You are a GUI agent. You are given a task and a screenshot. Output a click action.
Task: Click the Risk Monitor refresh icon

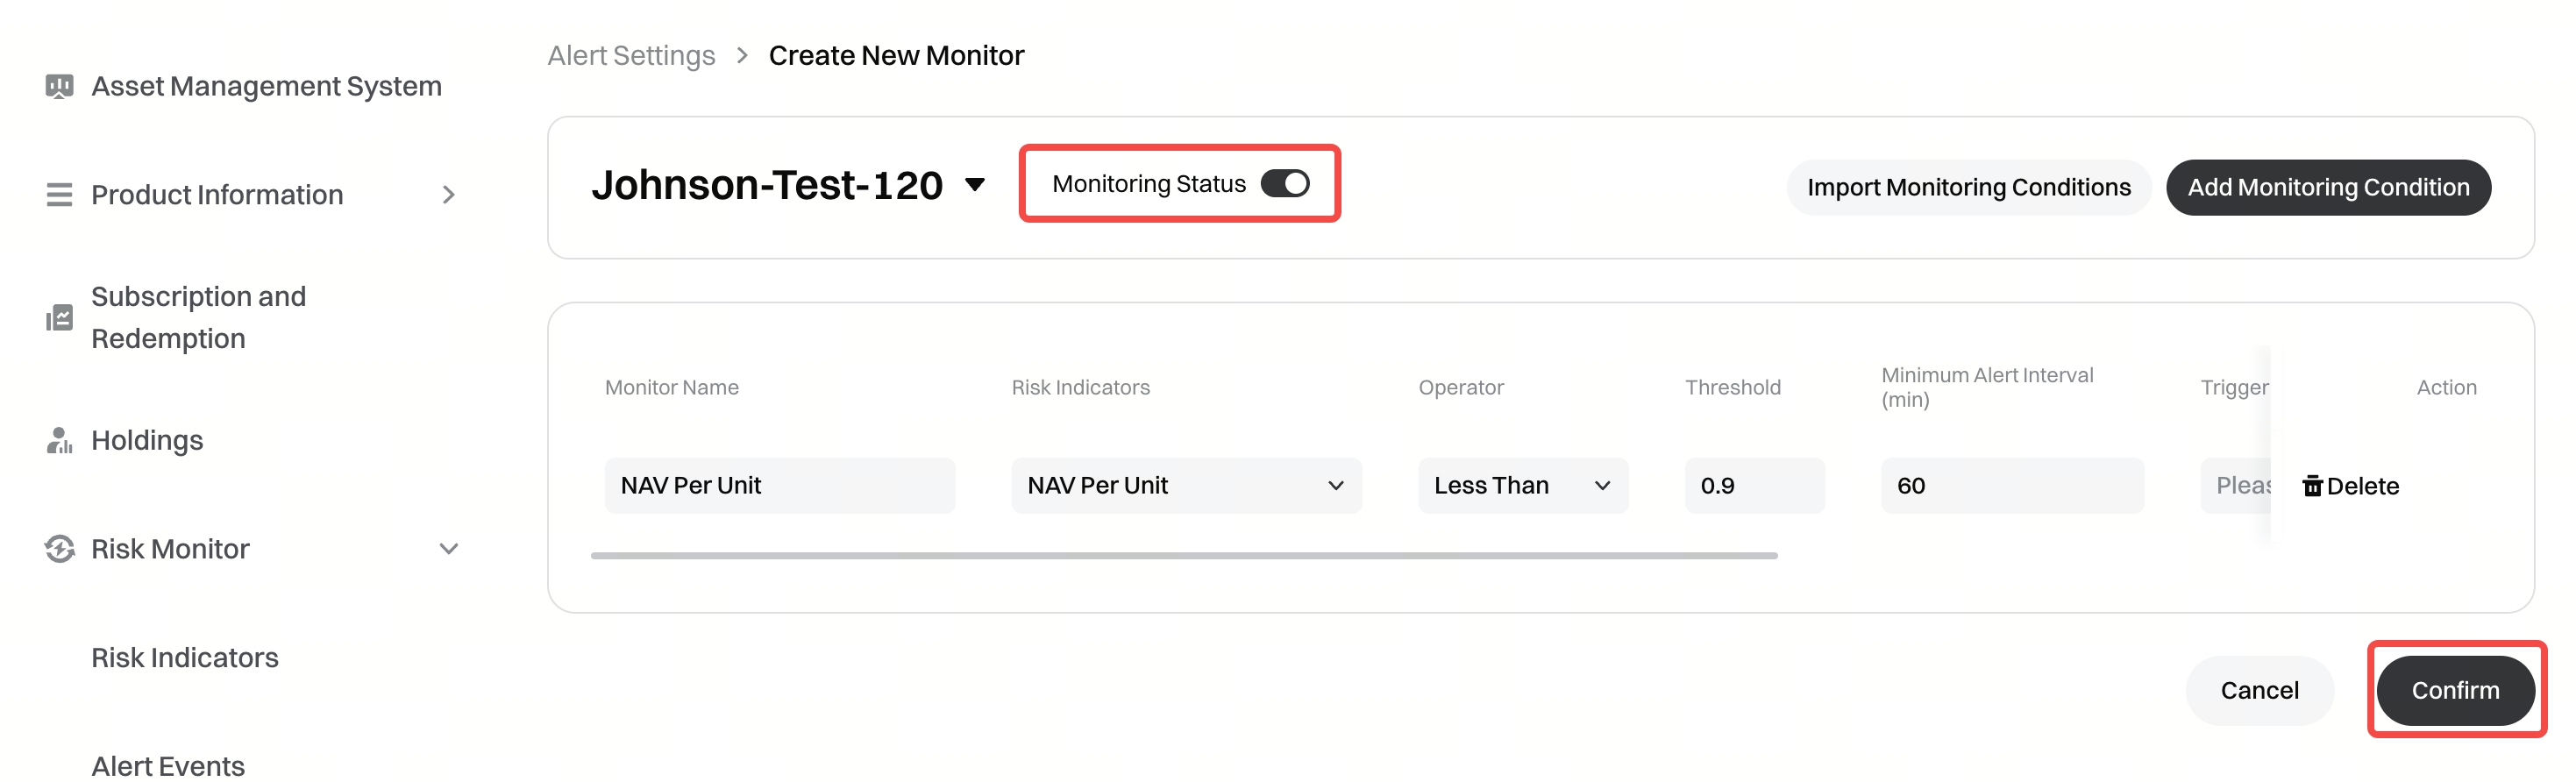(x=59, y=549)
